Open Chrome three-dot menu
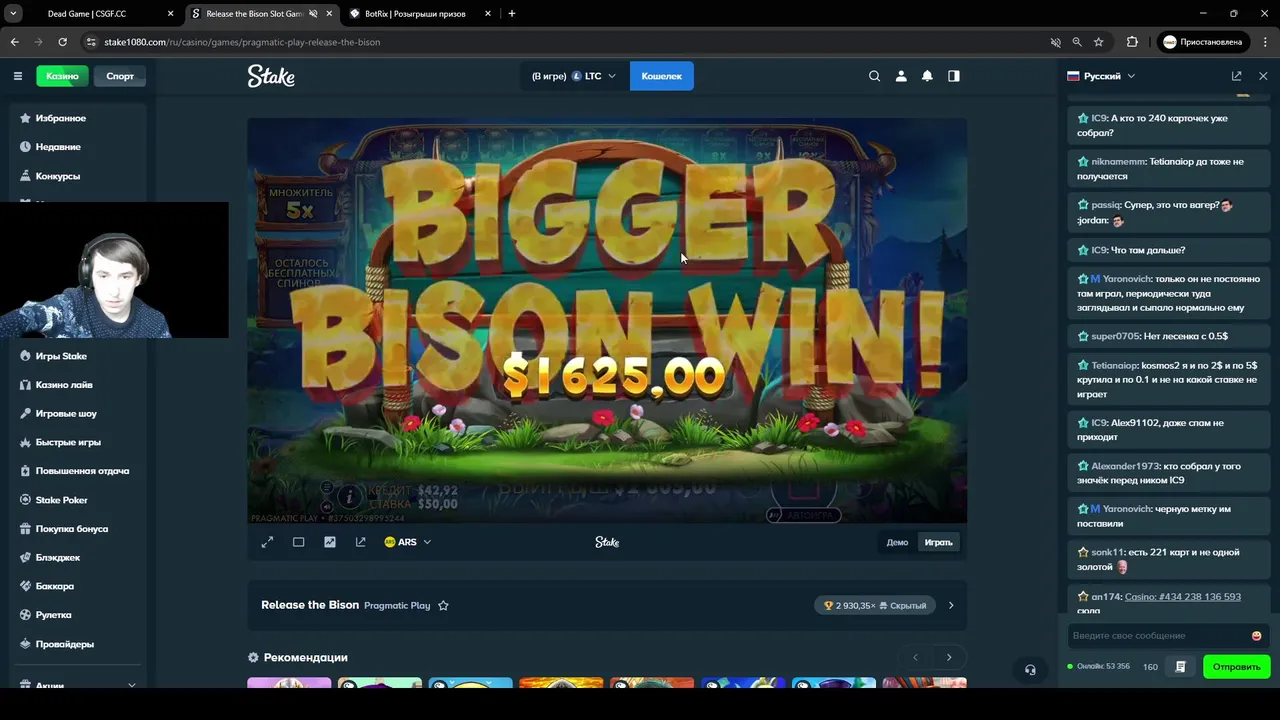1280x720 pixels. click(x=1265, y=42)
